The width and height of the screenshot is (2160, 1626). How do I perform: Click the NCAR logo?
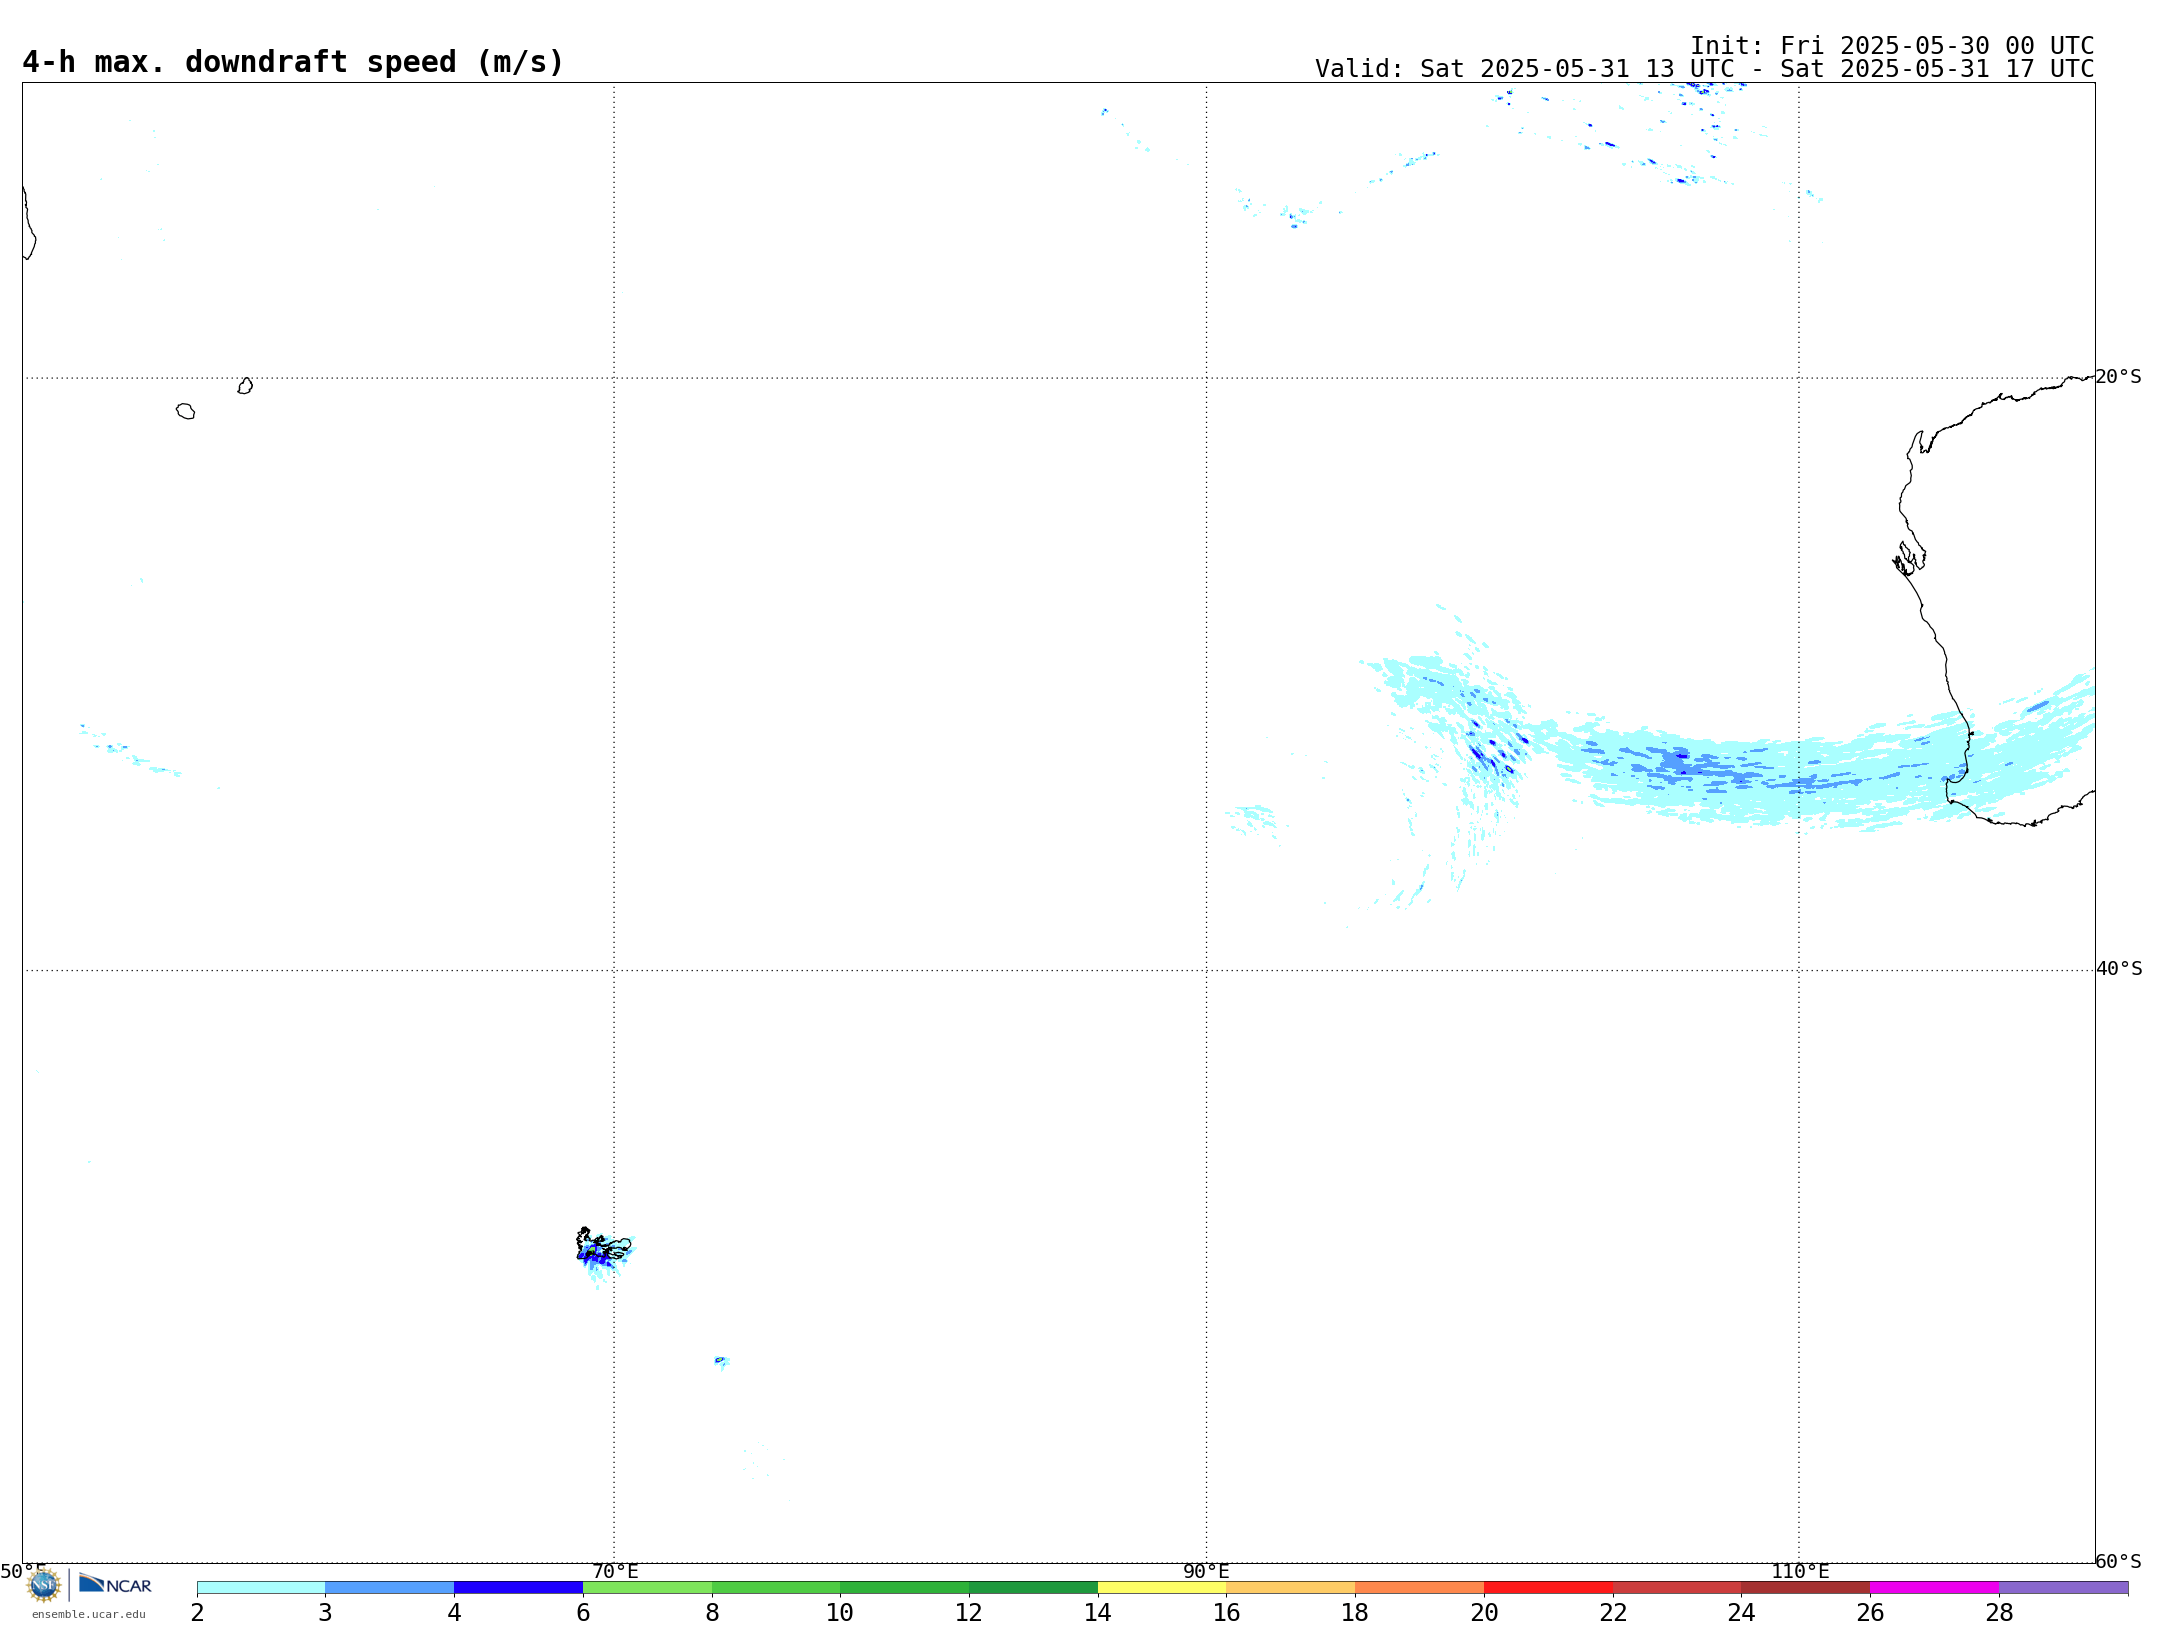pyautogui.click(x=115, y=1584)
